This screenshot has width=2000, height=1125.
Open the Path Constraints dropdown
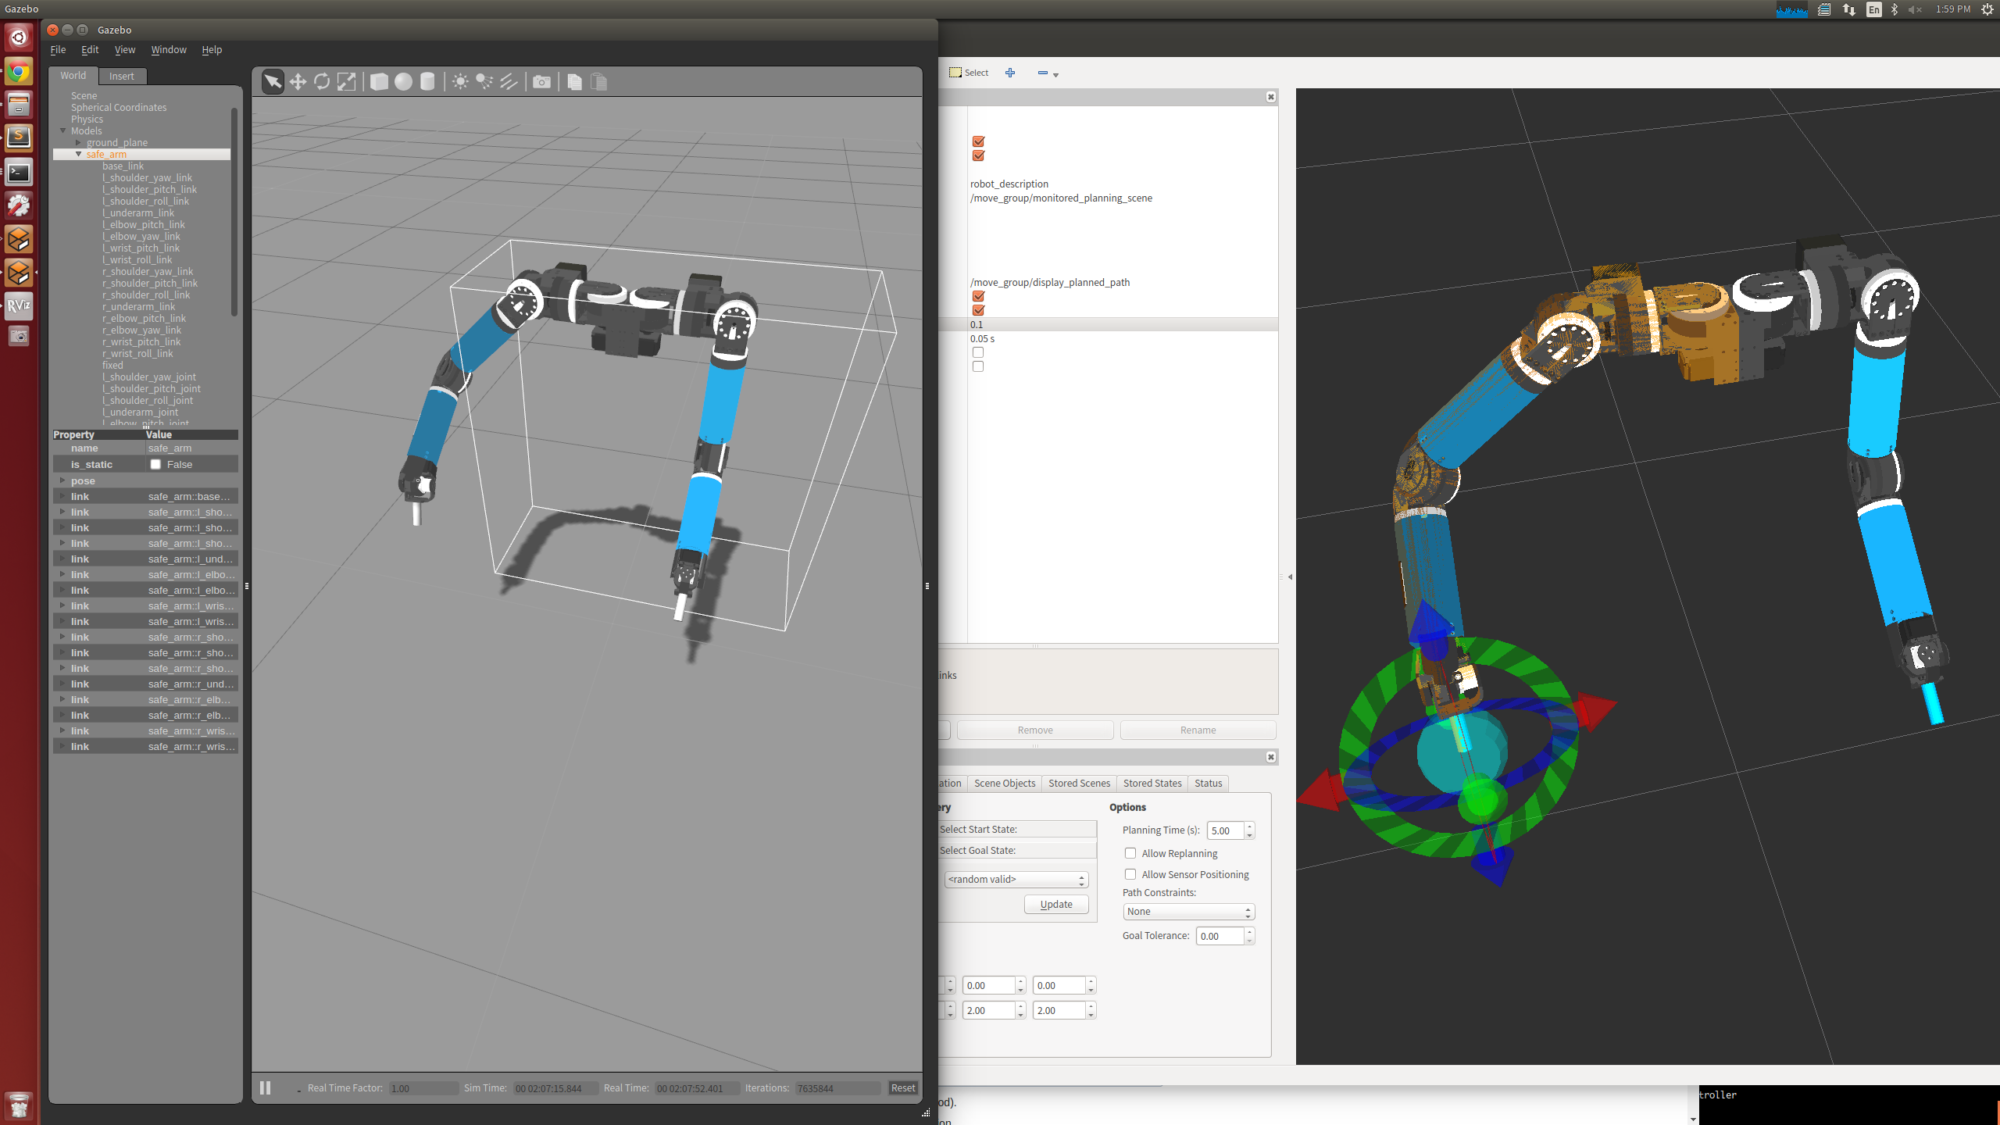tap(1188, 912)
